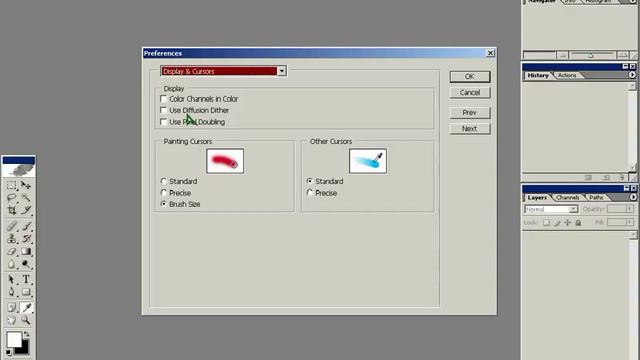The height and width of the screenshot is (360, 640).
Task: Click the Navigator zoom percentage field
Action: pos(539,55)
